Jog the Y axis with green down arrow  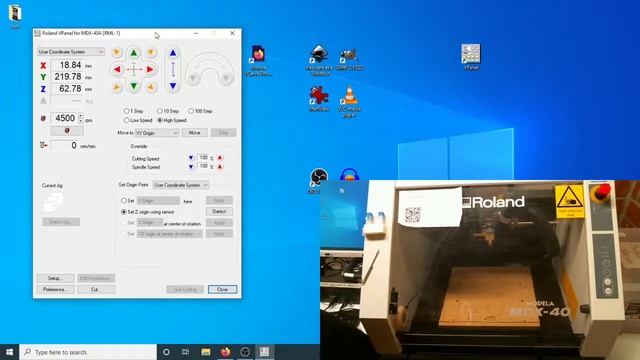click(x=134, y=86)
